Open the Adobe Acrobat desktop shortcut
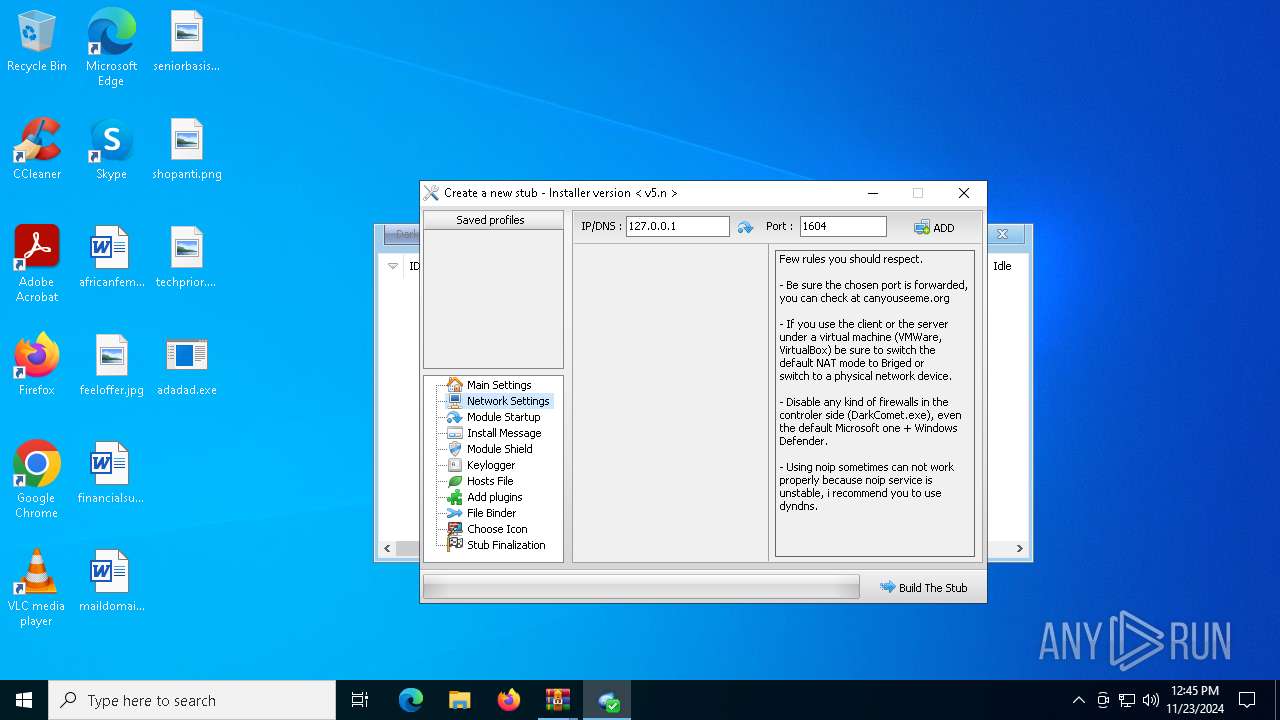 (x=37, y=263)
